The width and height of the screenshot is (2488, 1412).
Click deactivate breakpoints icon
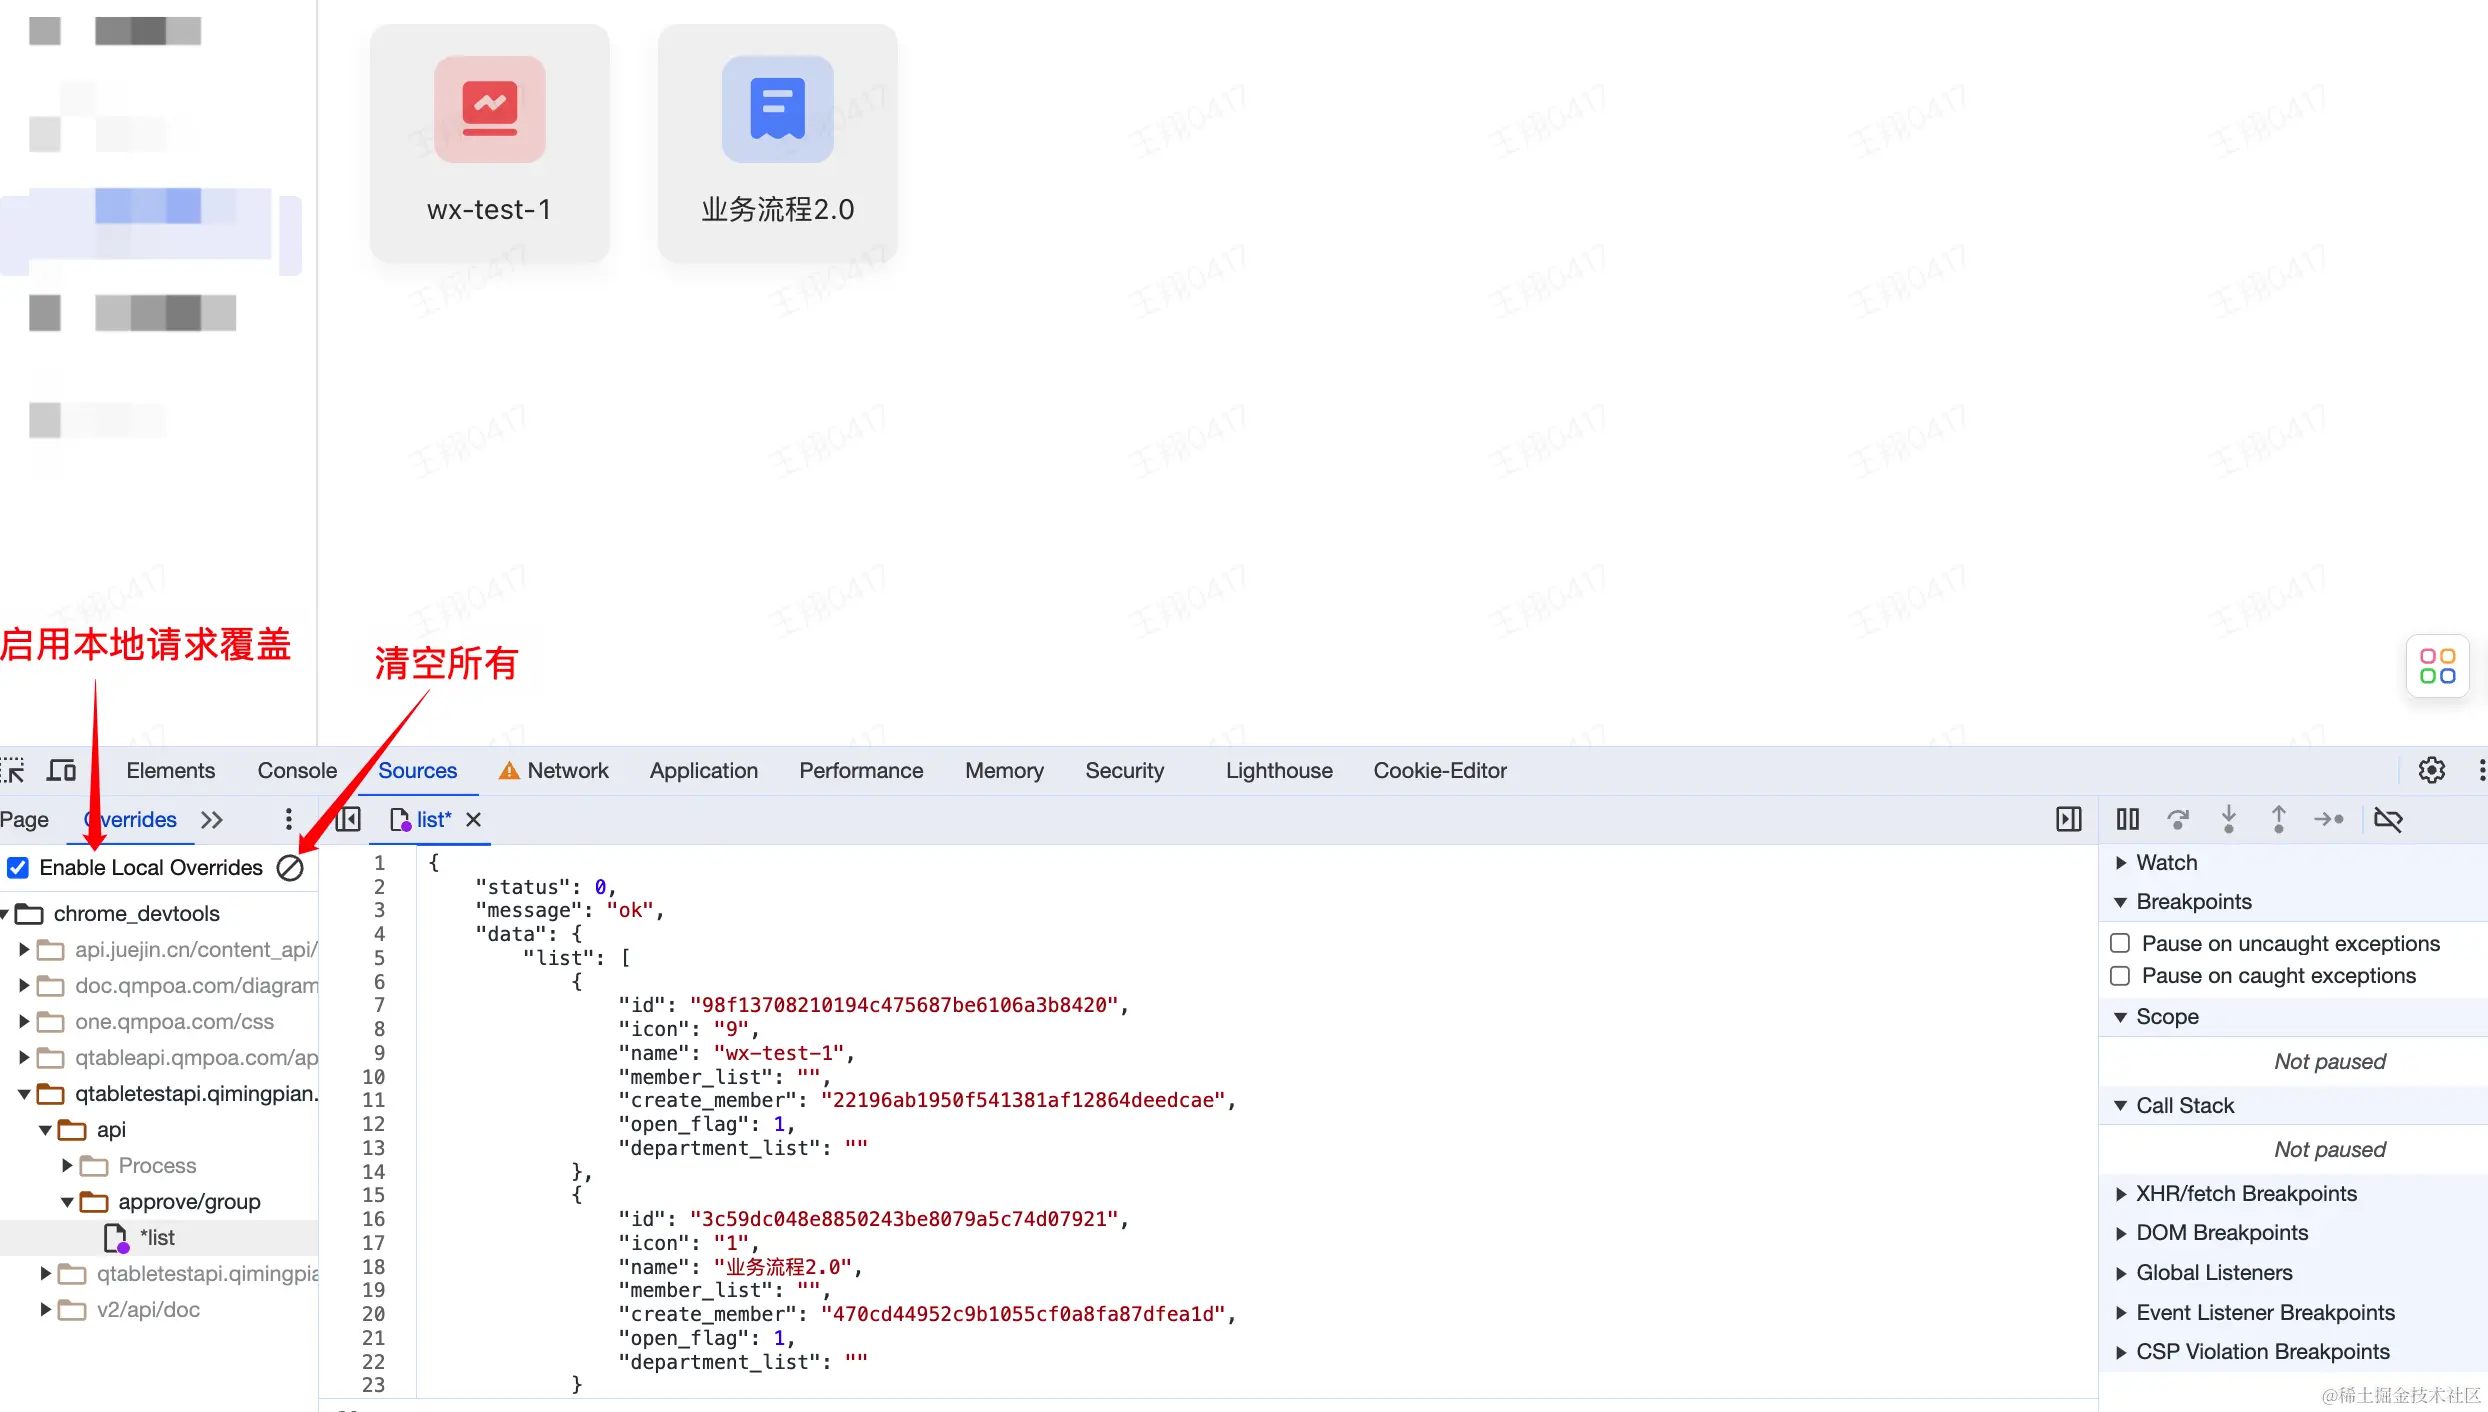(x=2388, y=820)
